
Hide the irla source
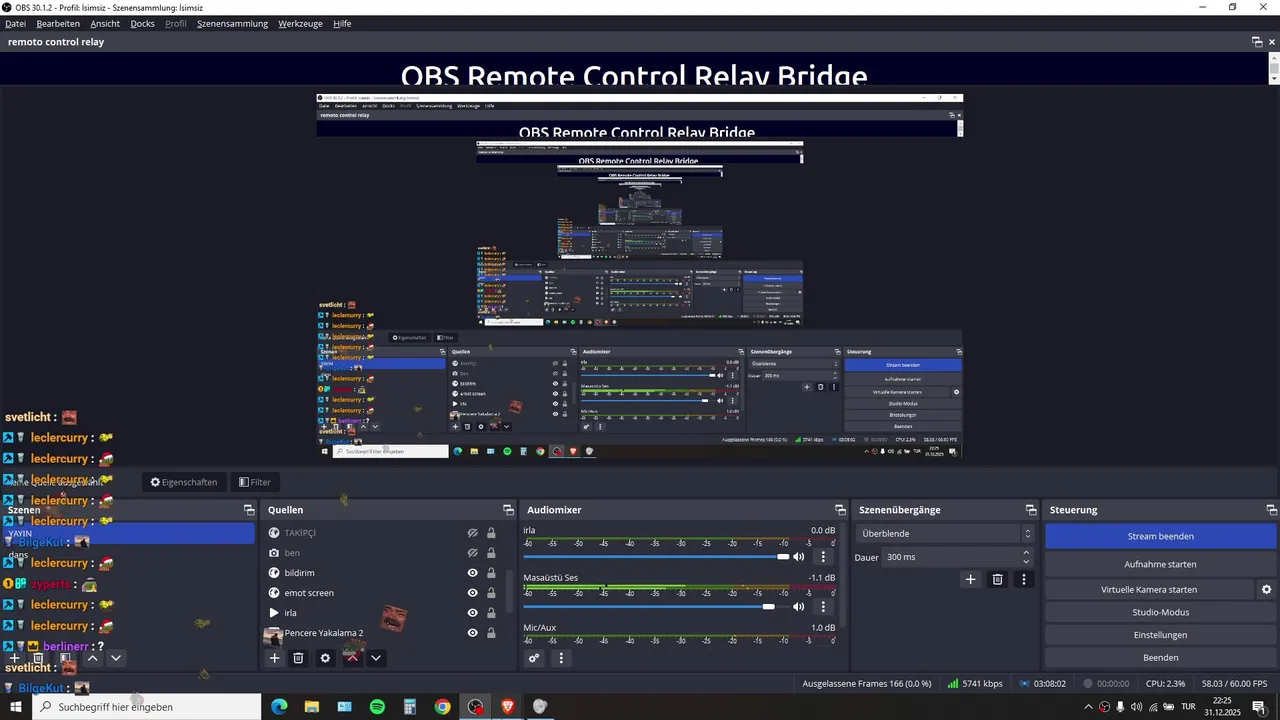(473, 613)
